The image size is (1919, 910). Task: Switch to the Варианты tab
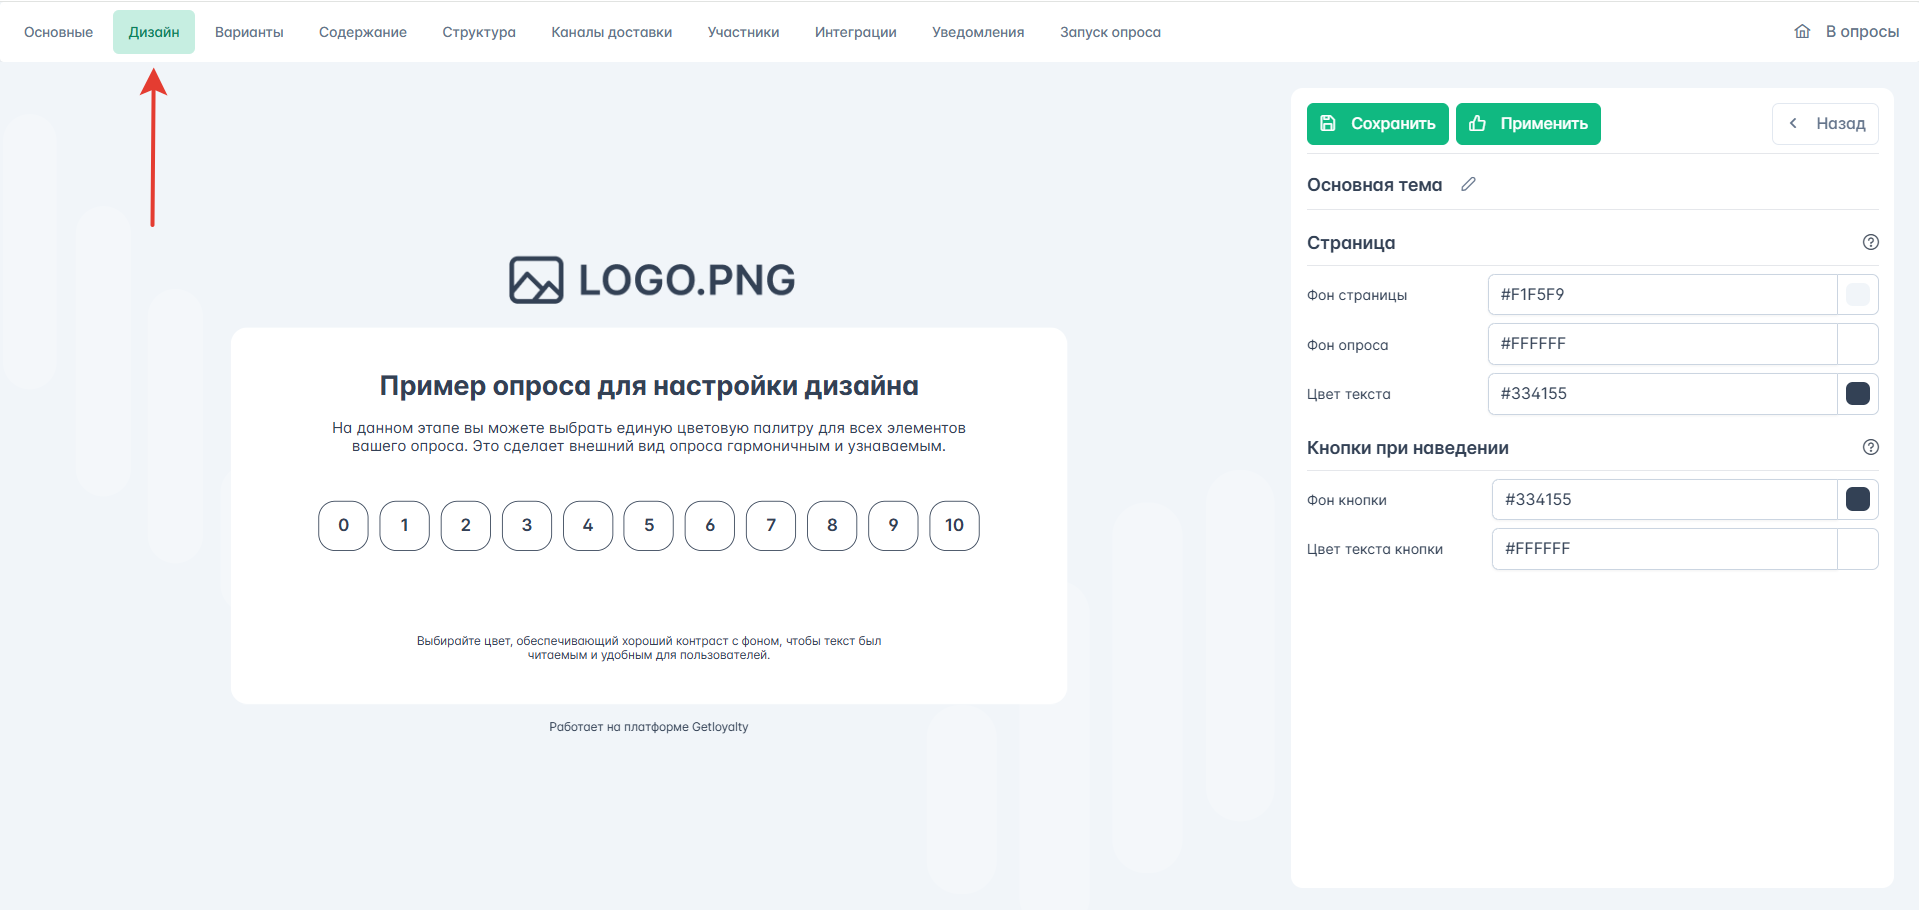point(249,32)
